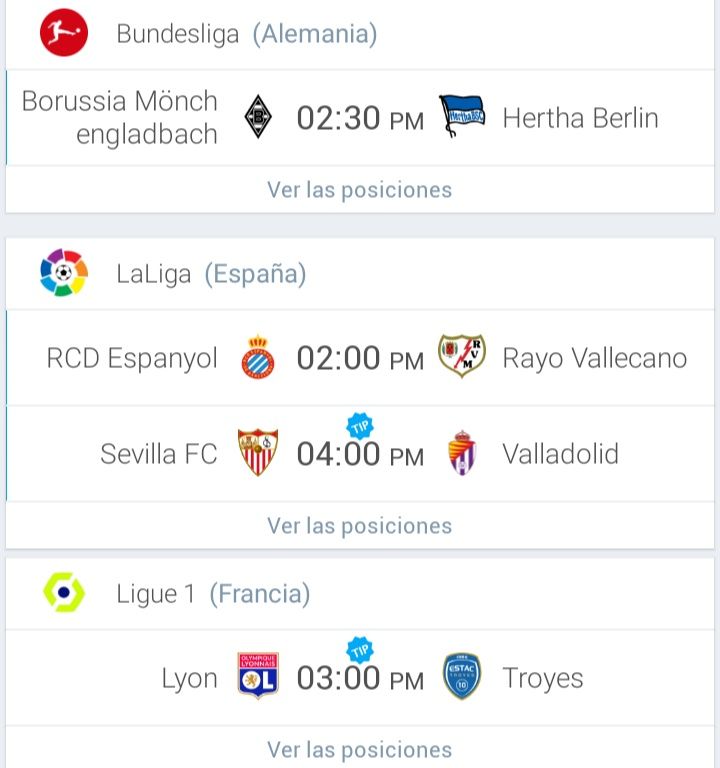
Task: View Ligue 1 standings via Ver las posiciones
Action: click(360, 749)
